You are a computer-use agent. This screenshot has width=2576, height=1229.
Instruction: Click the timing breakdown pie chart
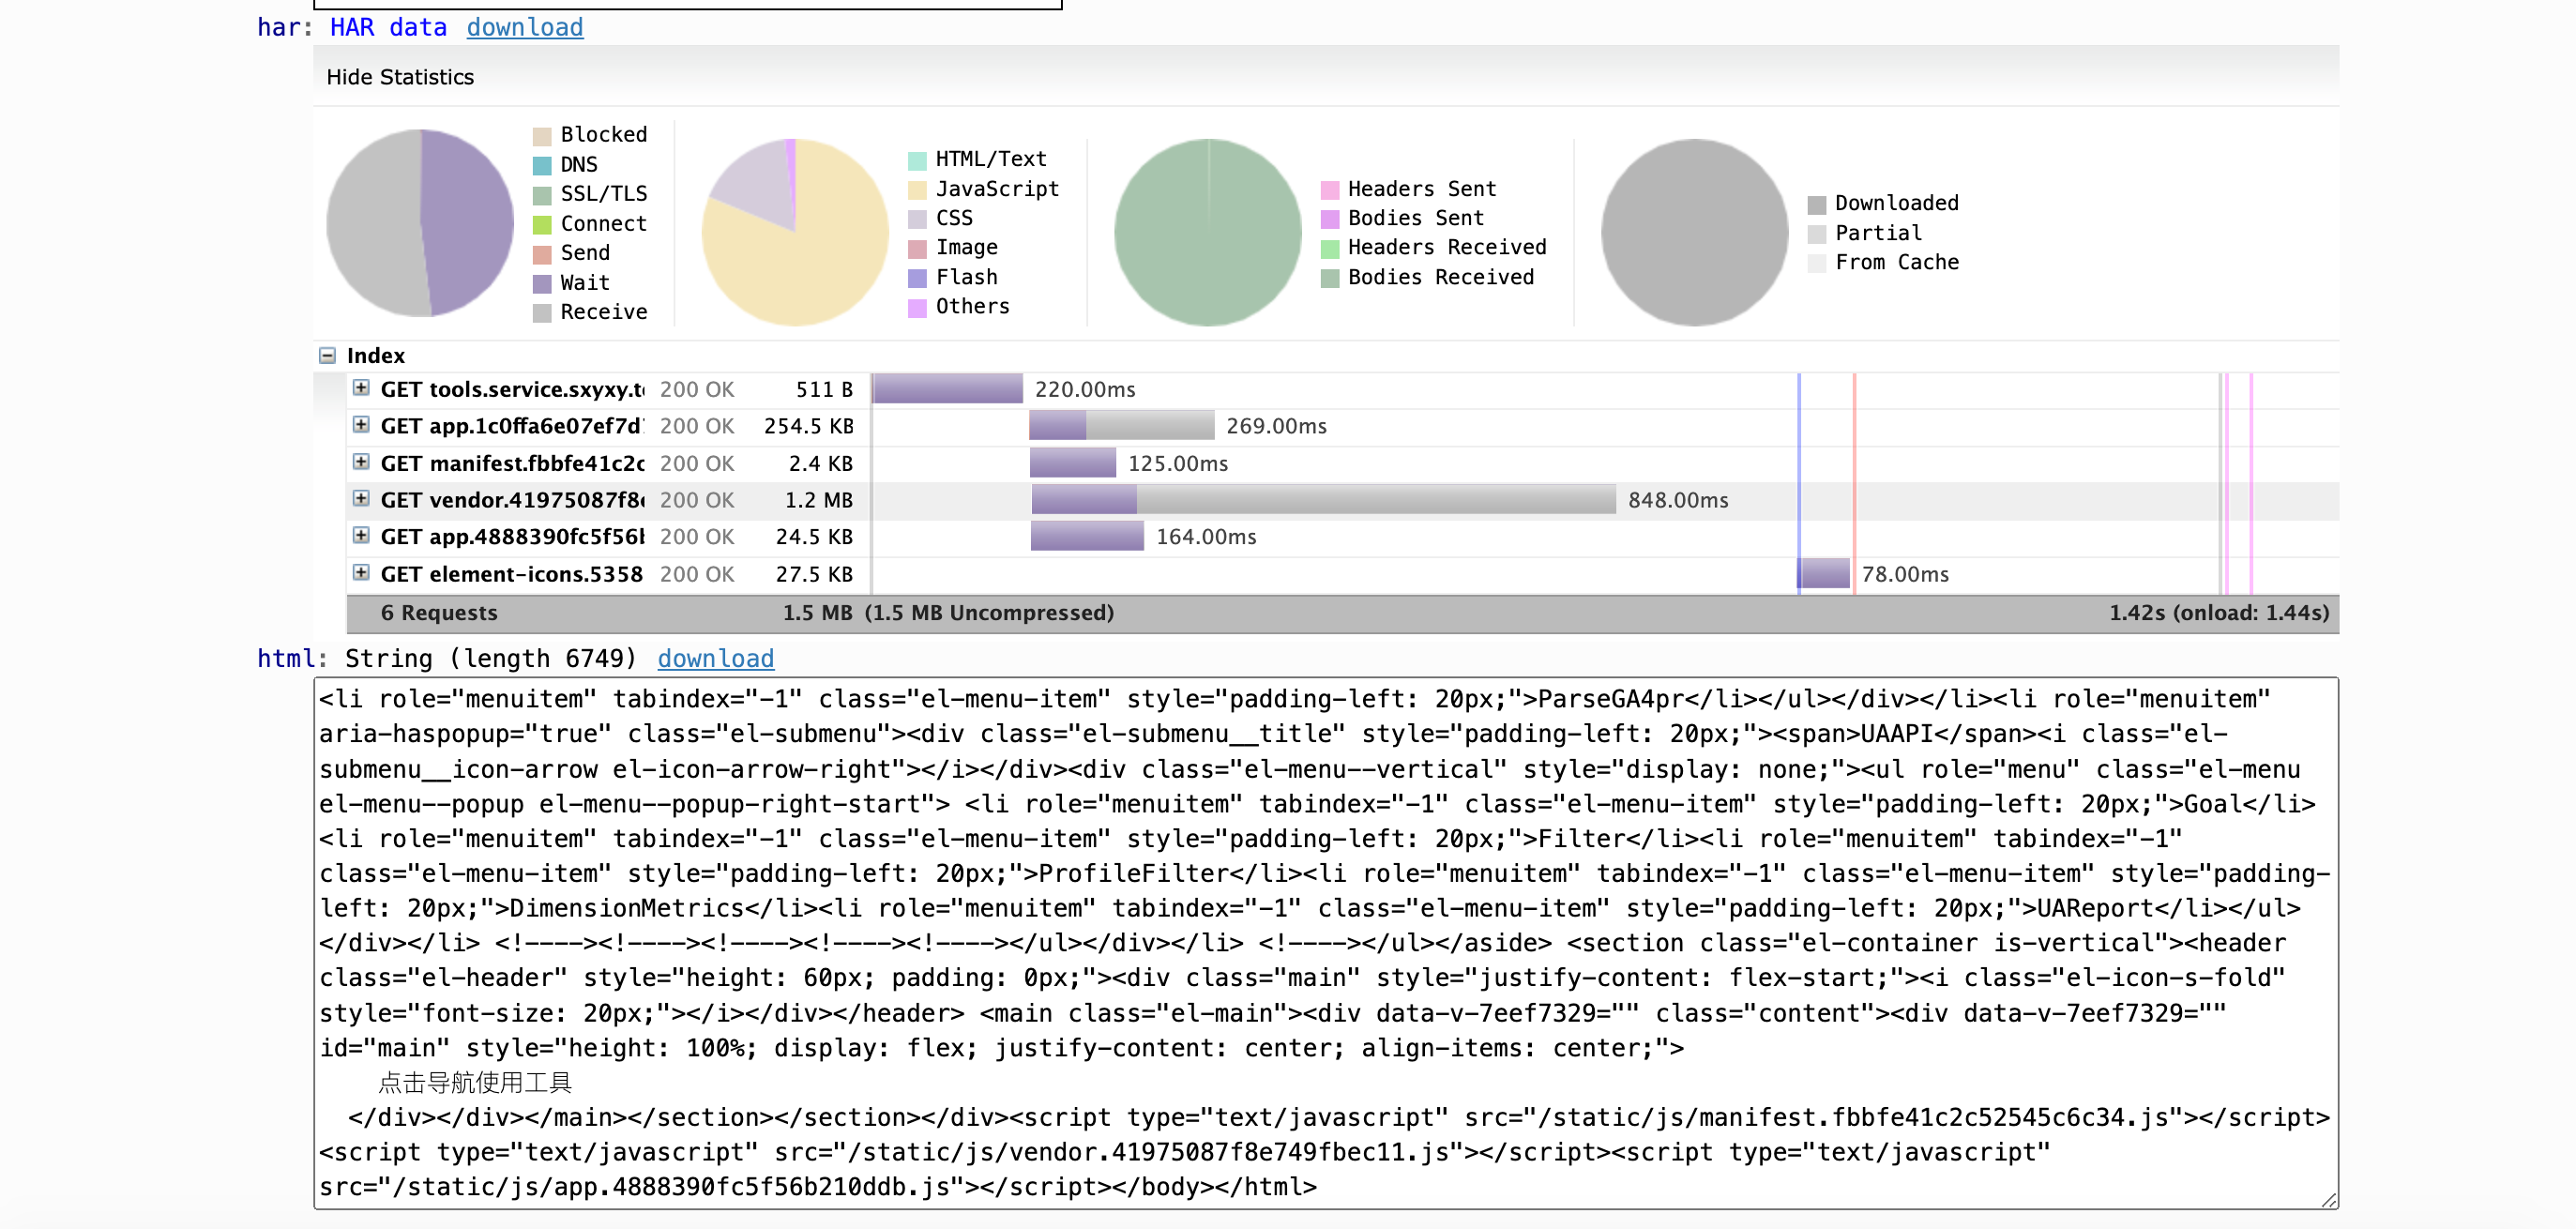tap(420, 223)
